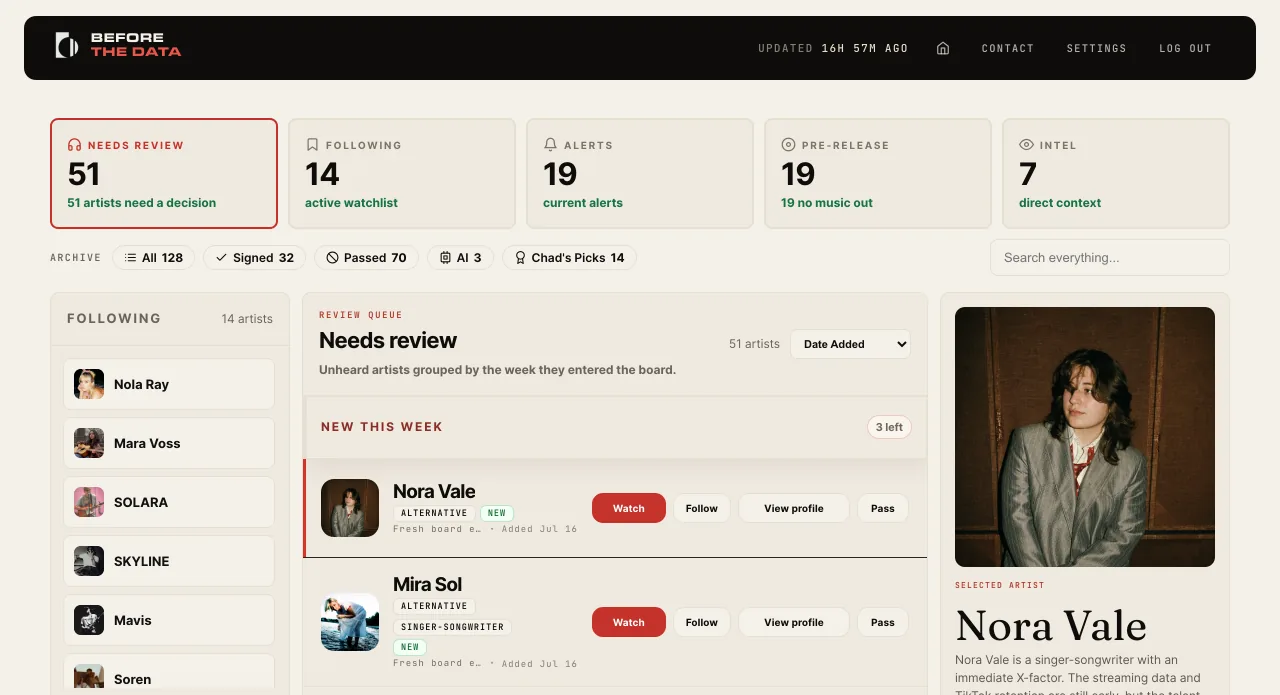This screenshot has width=1280, height=695.
Task: Click the blocked circle icon in Passed filter
Action: coord(332,258)
